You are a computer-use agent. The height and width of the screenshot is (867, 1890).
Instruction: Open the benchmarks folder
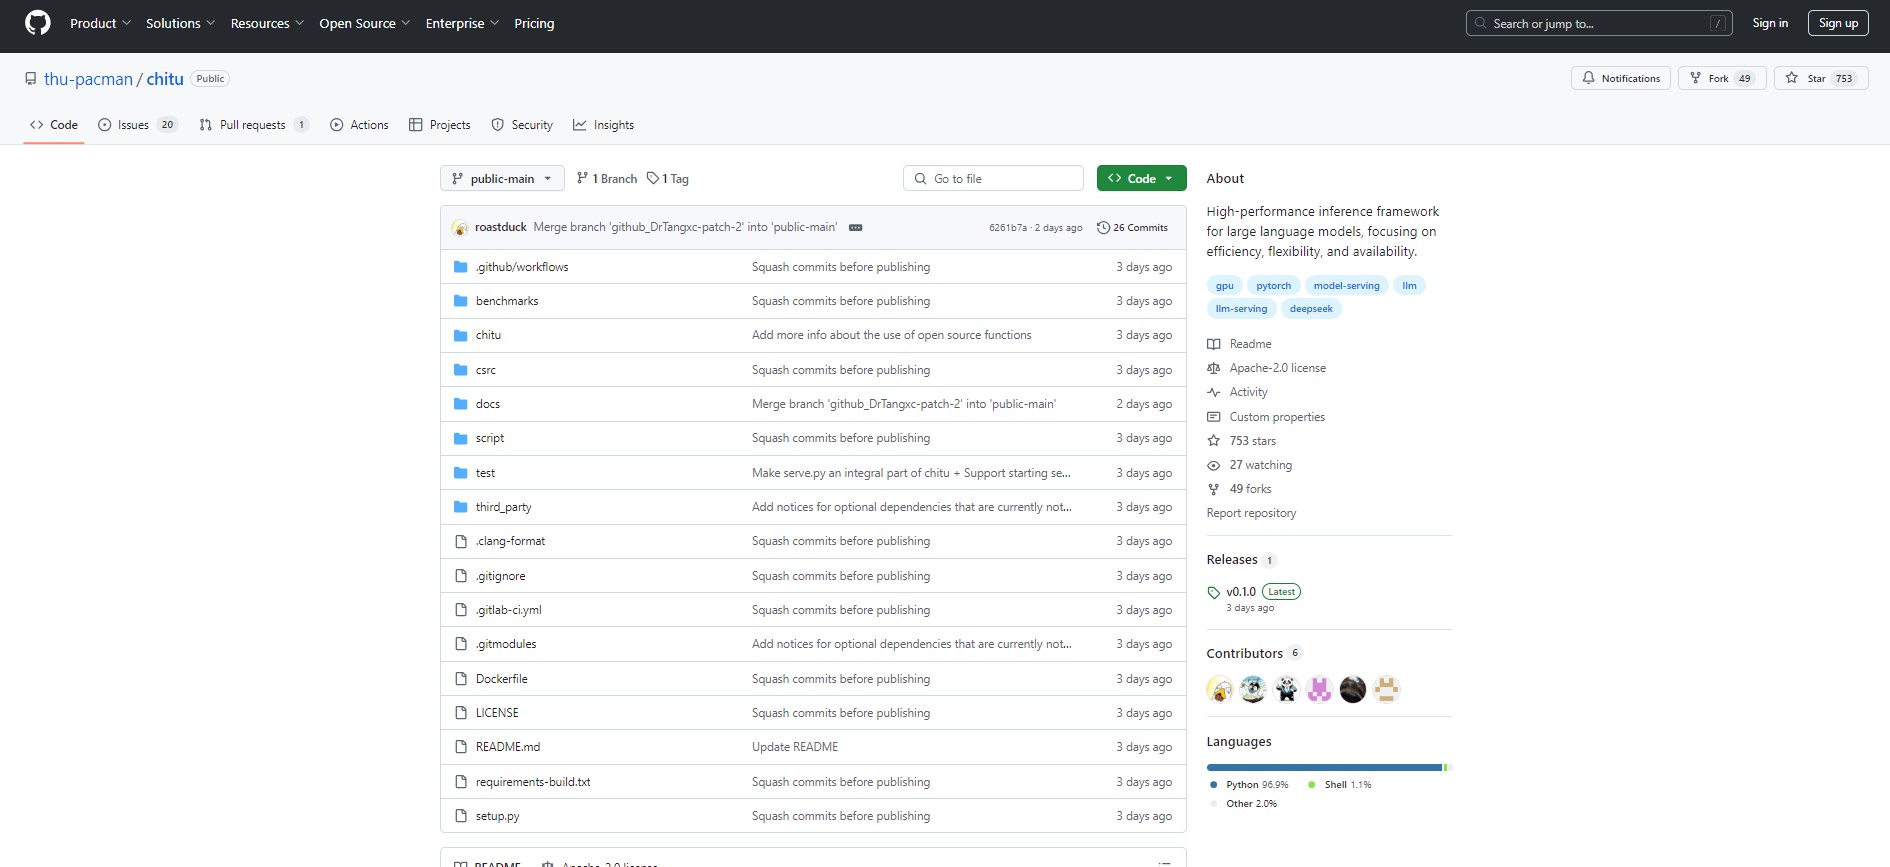(x=507, y=301)
